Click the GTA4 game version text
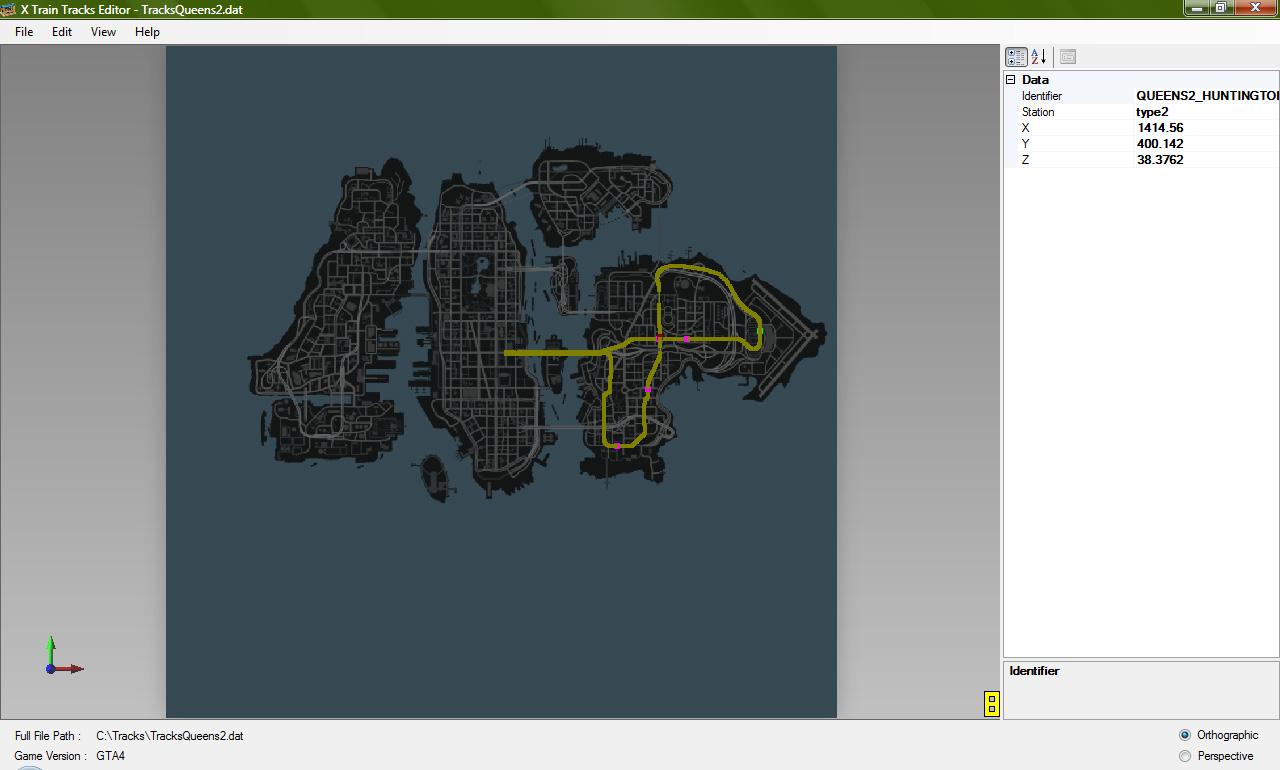Viewport: 1280px width, 770px height. click(111, 756)
